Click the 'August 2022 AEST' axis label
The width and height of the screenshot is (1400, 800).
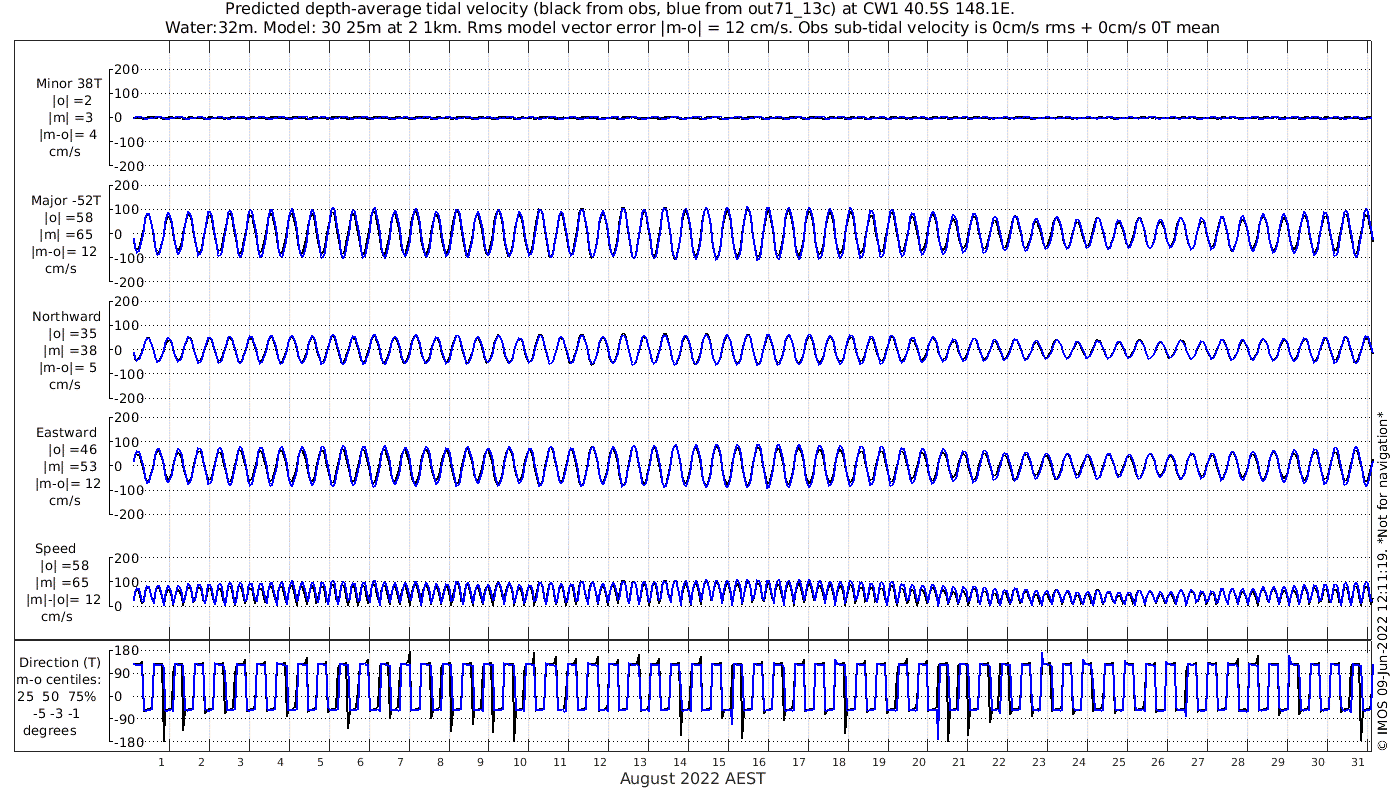[692, 779]
